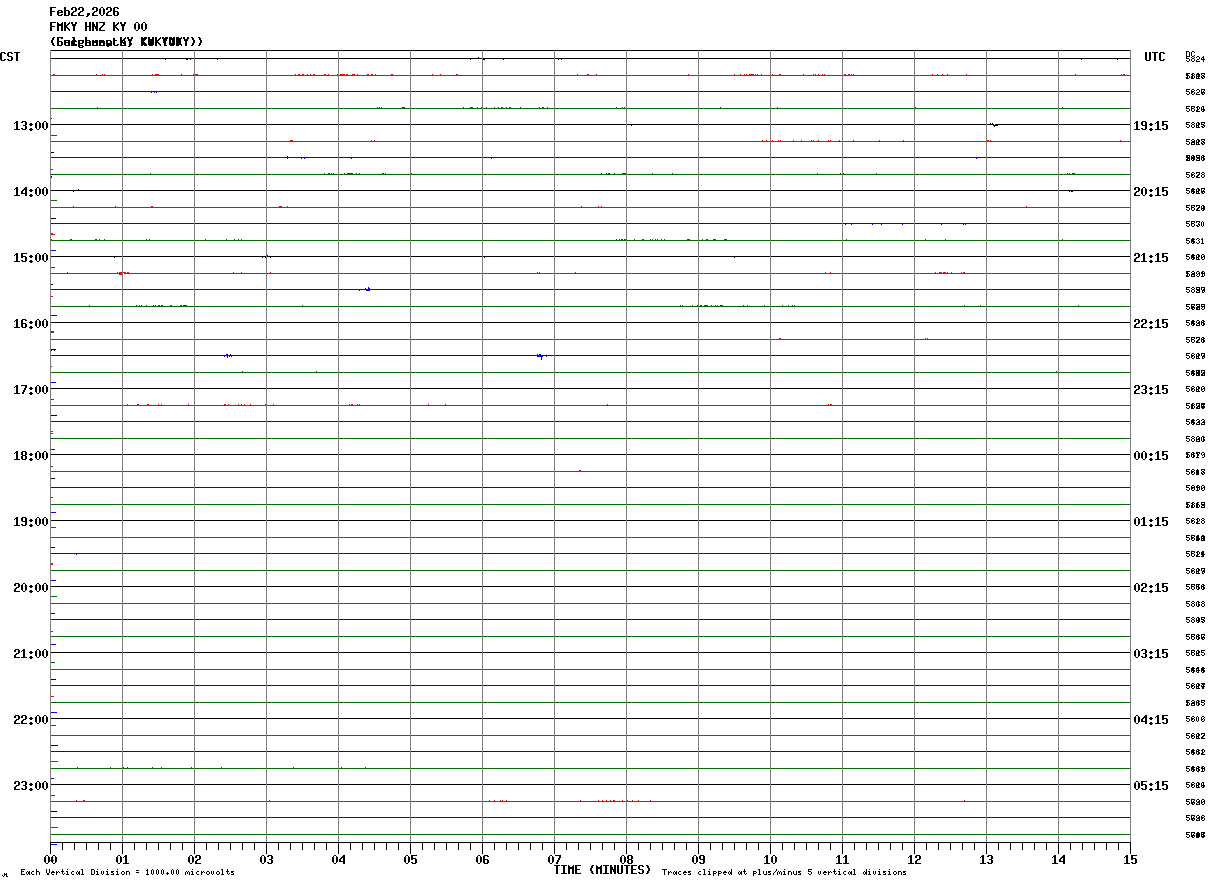The height and width of the screenshot is (886, 1210).
Task: Select the date text Feb22,2026
Action: [84, 12]
